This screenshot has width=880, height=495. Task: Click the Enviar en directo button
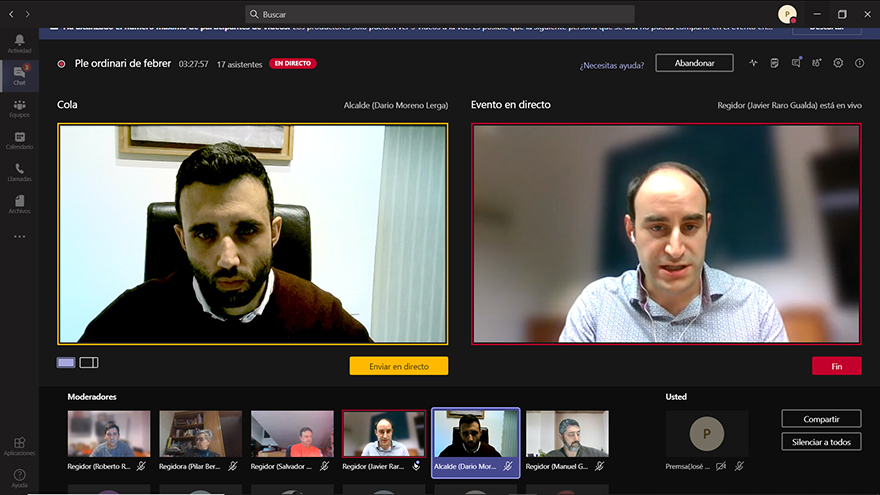pyautogui.click(x=398, y=366)
